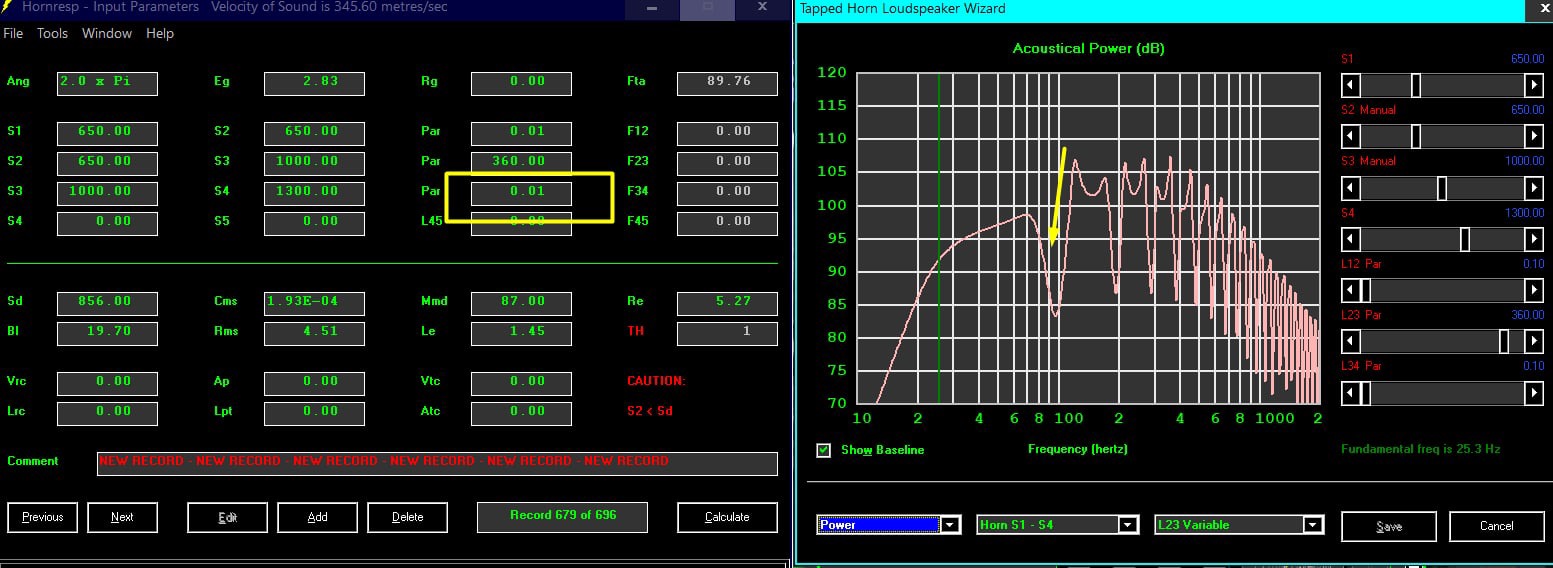Click the S1 slider right arrow
The image size is (1553, 568).
[x=1534, y=85]
